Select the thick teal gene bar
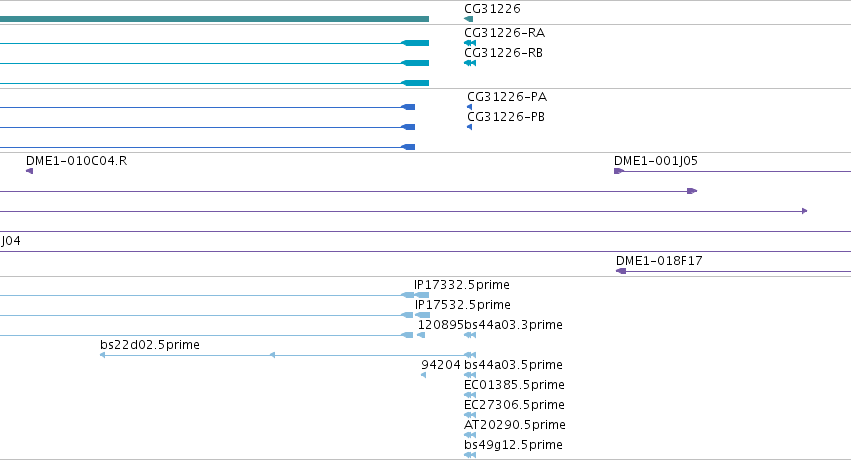The height and width of the screenshot is (460, 851). pyautogui.click(x=214, y=19)
